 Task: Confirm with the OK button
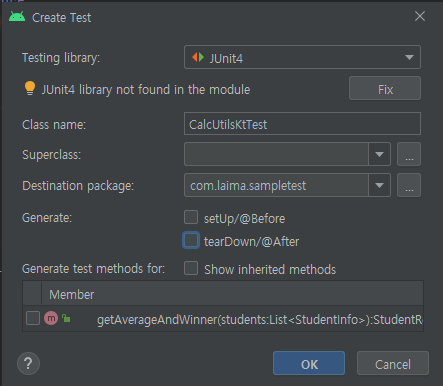[309, 363]
